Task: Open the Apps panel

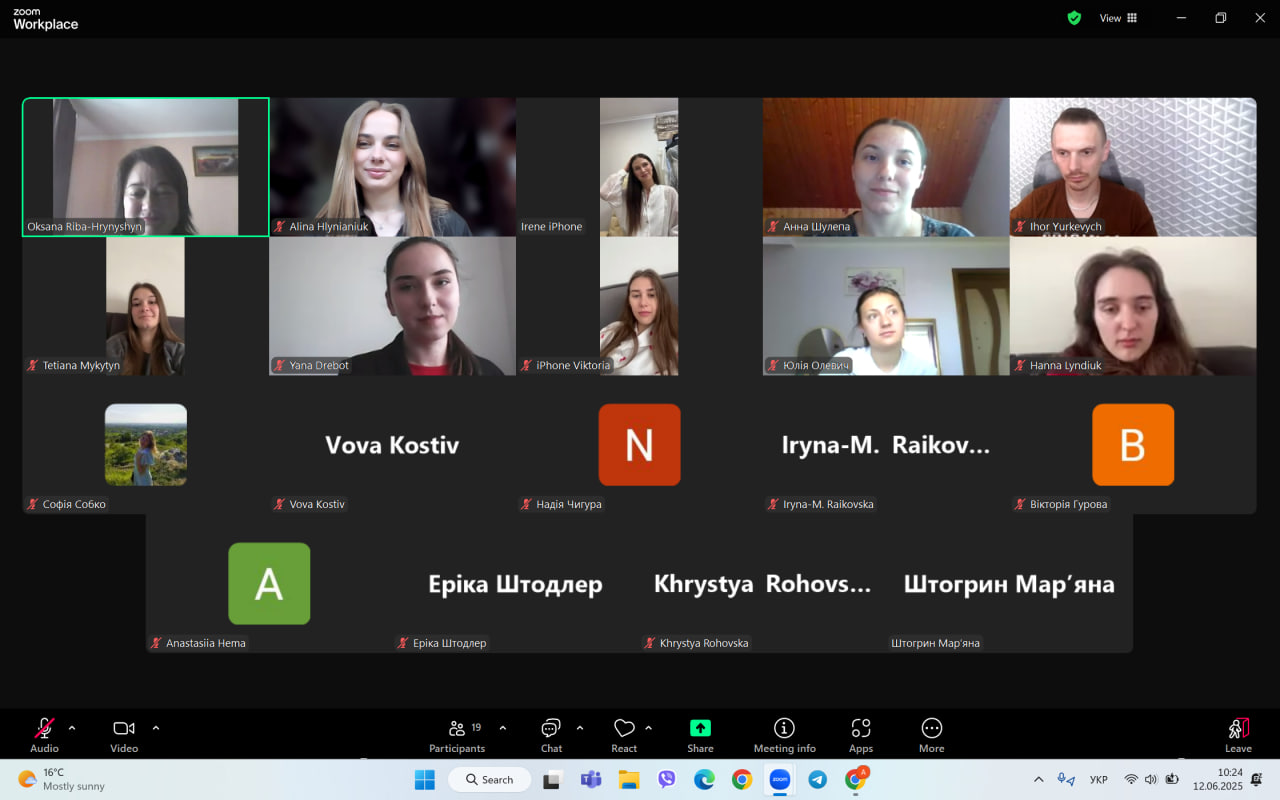Action: pos(861,735)
